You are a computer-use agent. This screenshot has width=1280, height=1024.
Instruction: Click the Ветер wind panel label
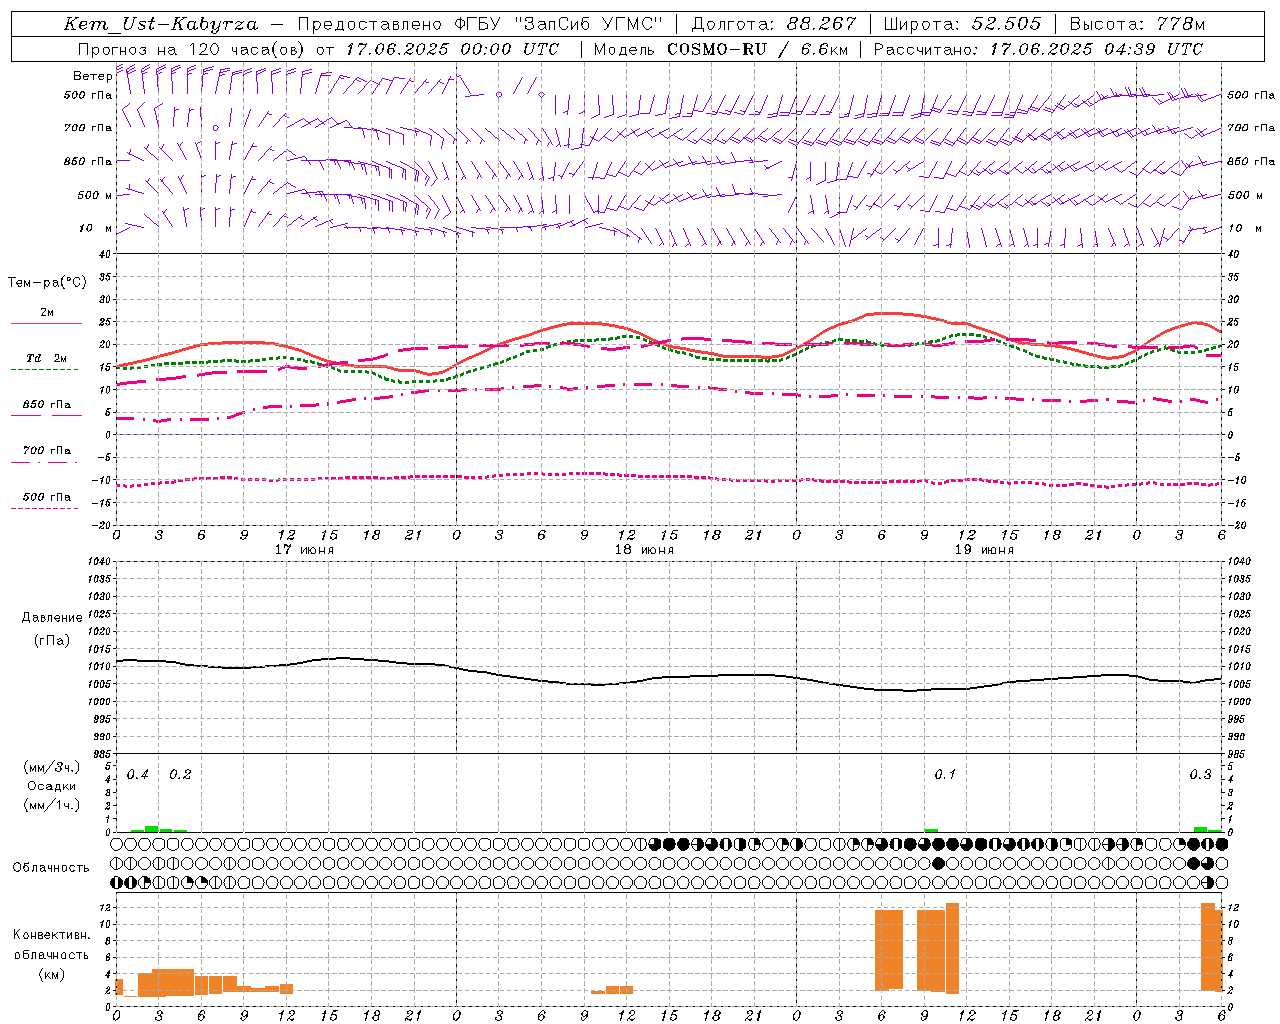92,76
